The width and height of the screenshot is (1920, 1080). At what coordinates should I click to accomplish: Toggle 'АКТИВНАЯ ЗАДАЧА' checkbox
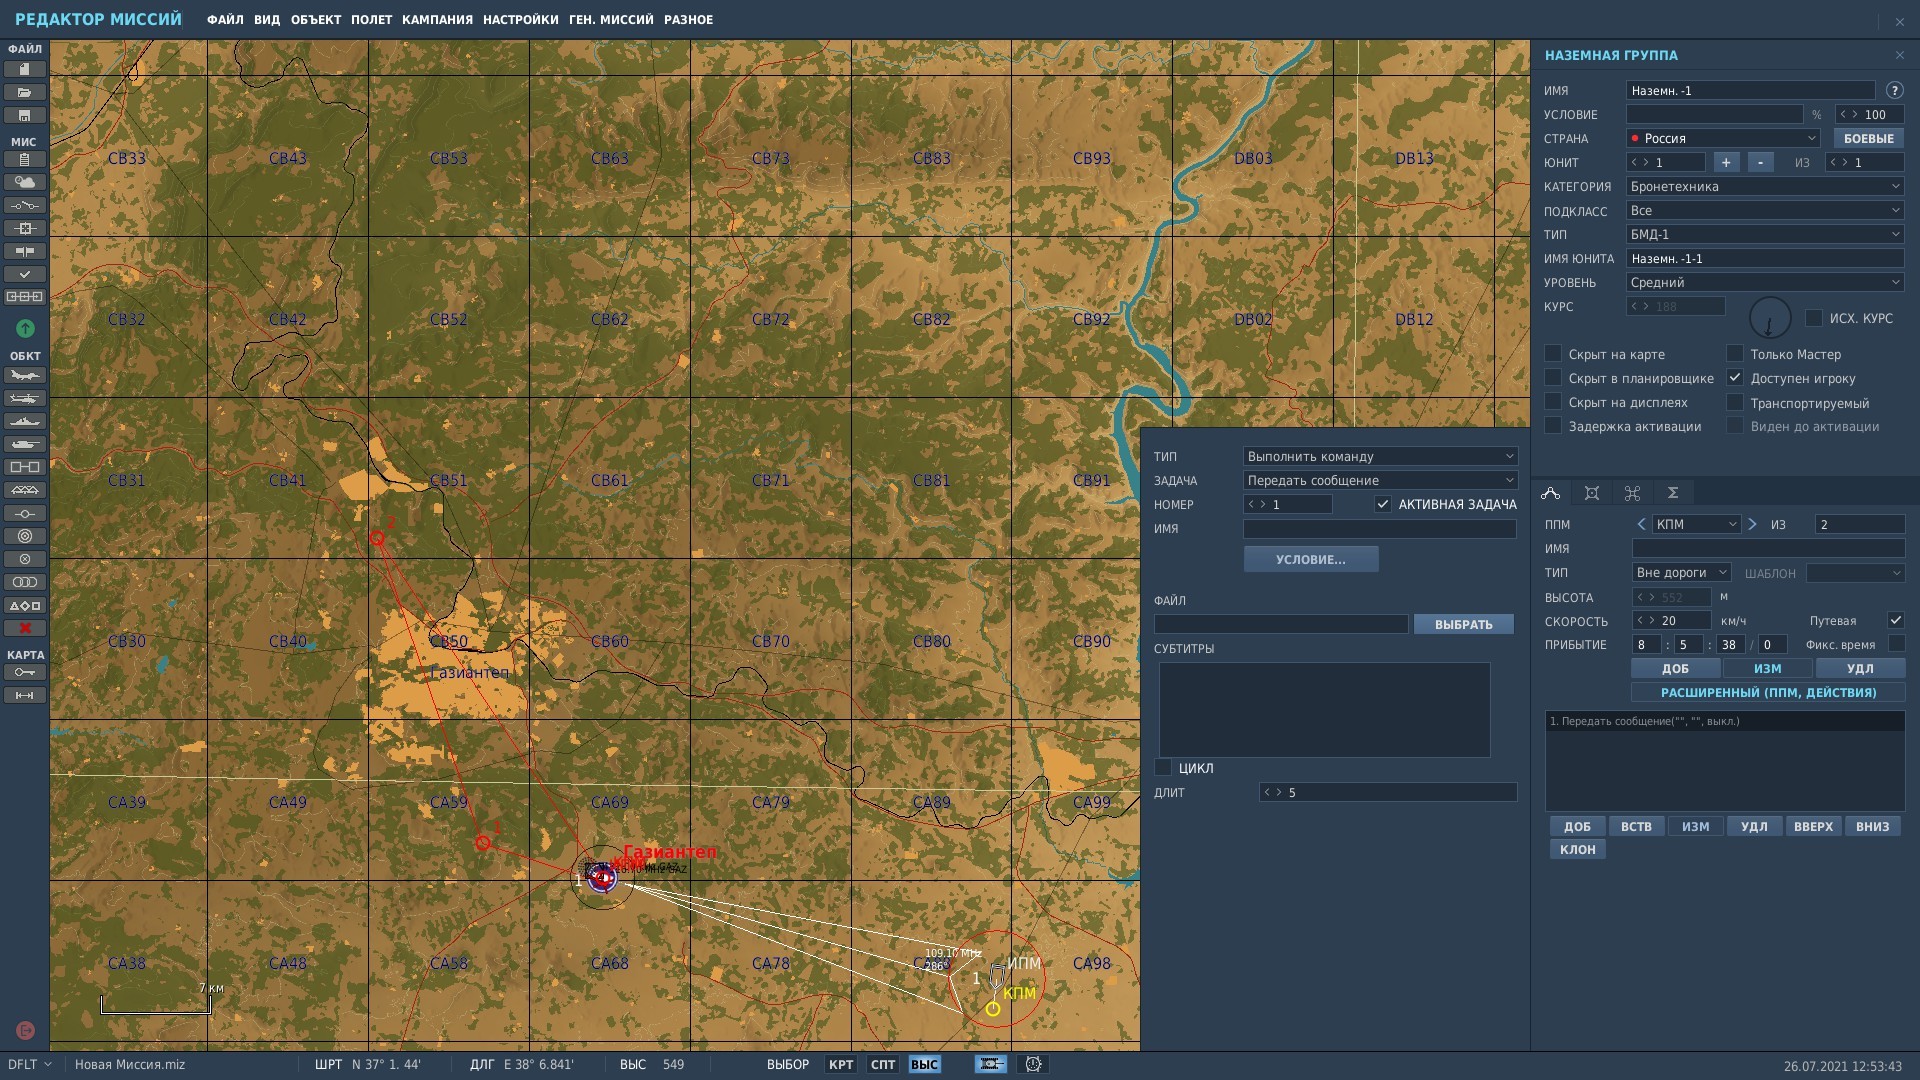click(1383, 505)
